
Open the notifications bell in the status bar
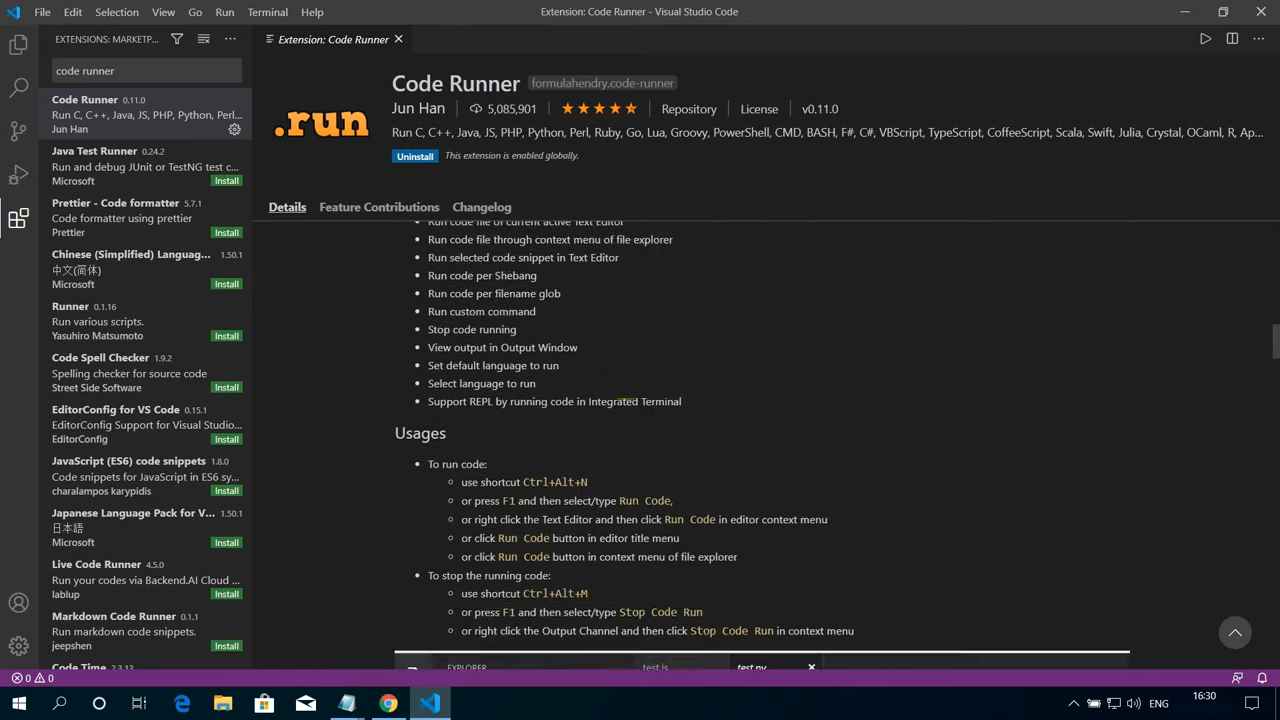1262,678
